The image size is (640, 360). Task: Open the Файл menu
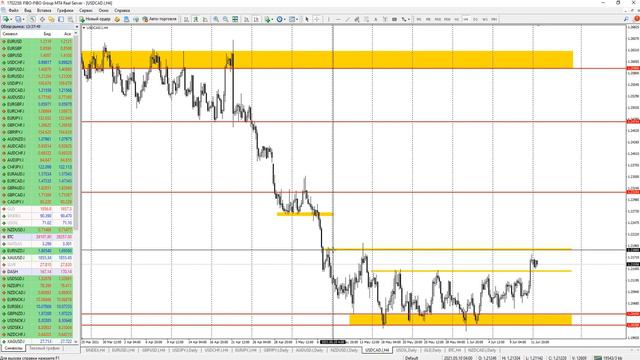click(x=13, y=10)
